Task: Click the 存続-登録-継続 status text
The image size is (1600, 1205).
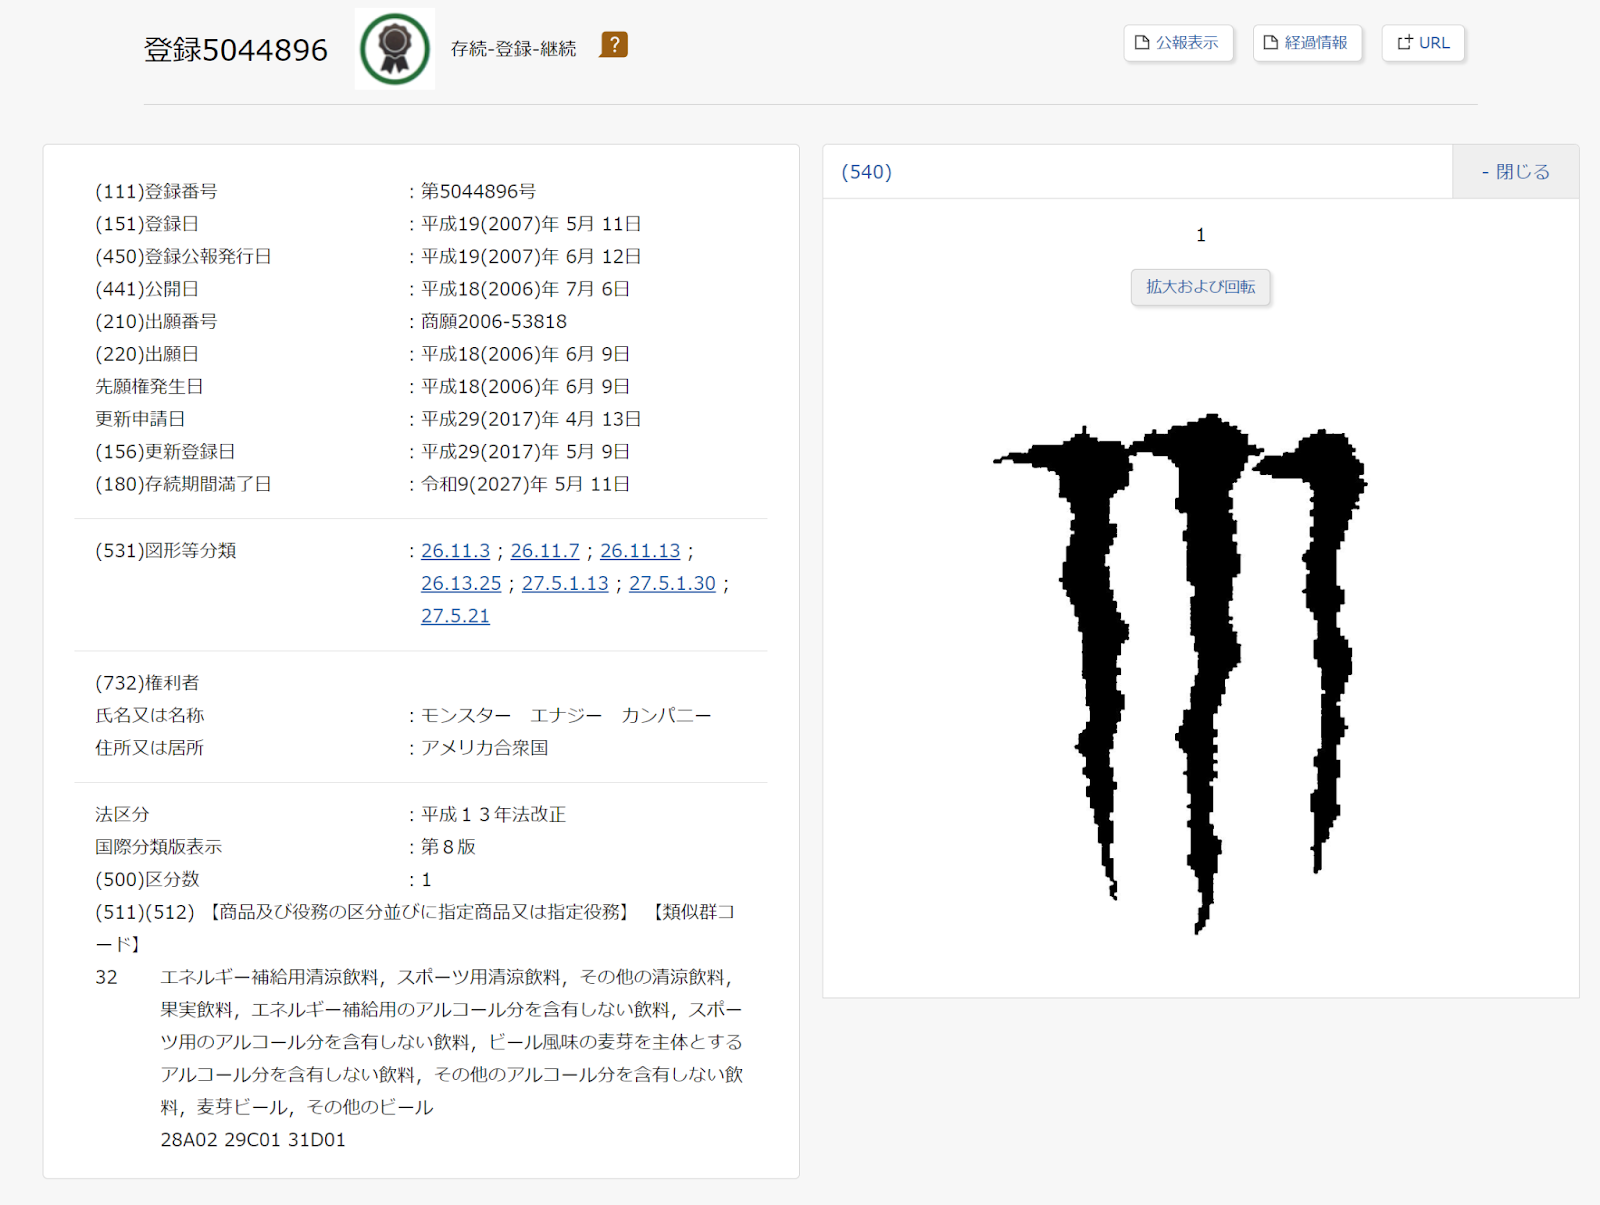Action: coord(513,49)
